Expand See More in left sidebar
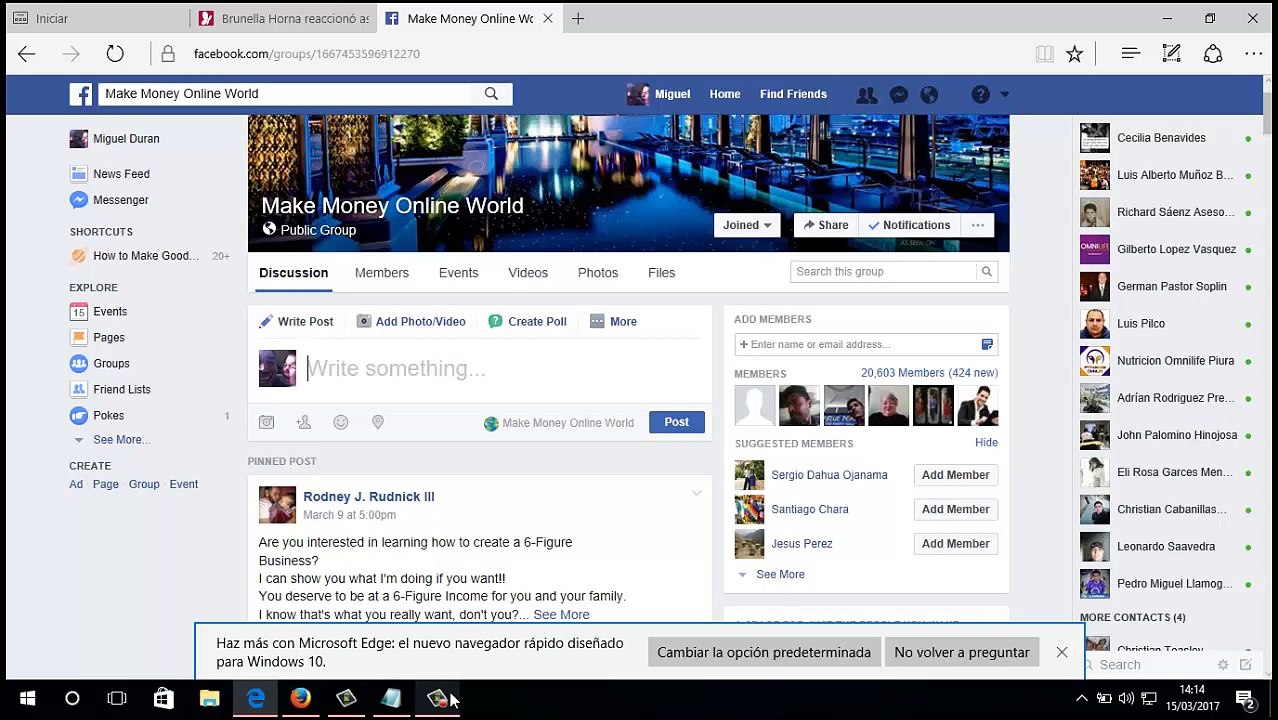Viewport: 1278px width, 720px height. pos(121,440)
